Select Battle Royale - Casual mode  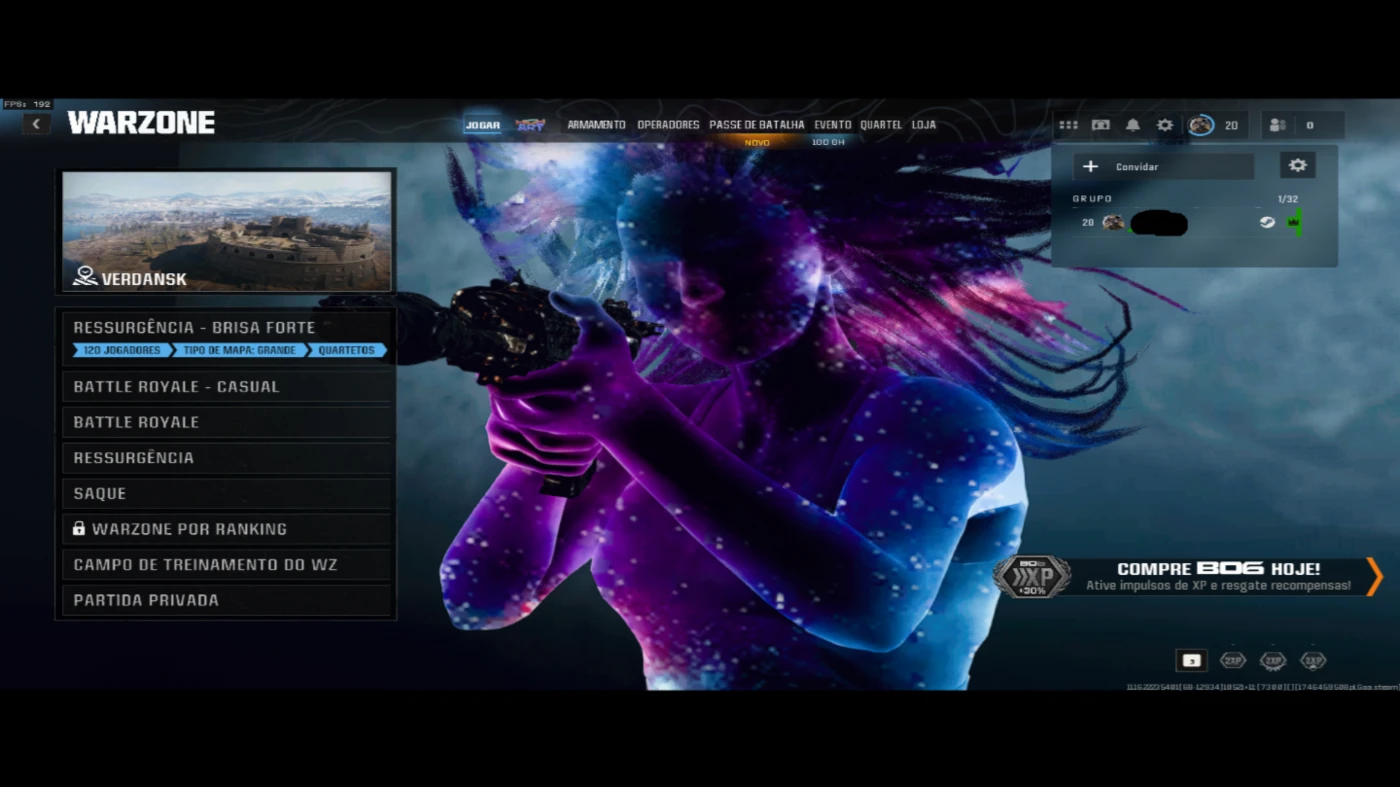tap(227, 386)
